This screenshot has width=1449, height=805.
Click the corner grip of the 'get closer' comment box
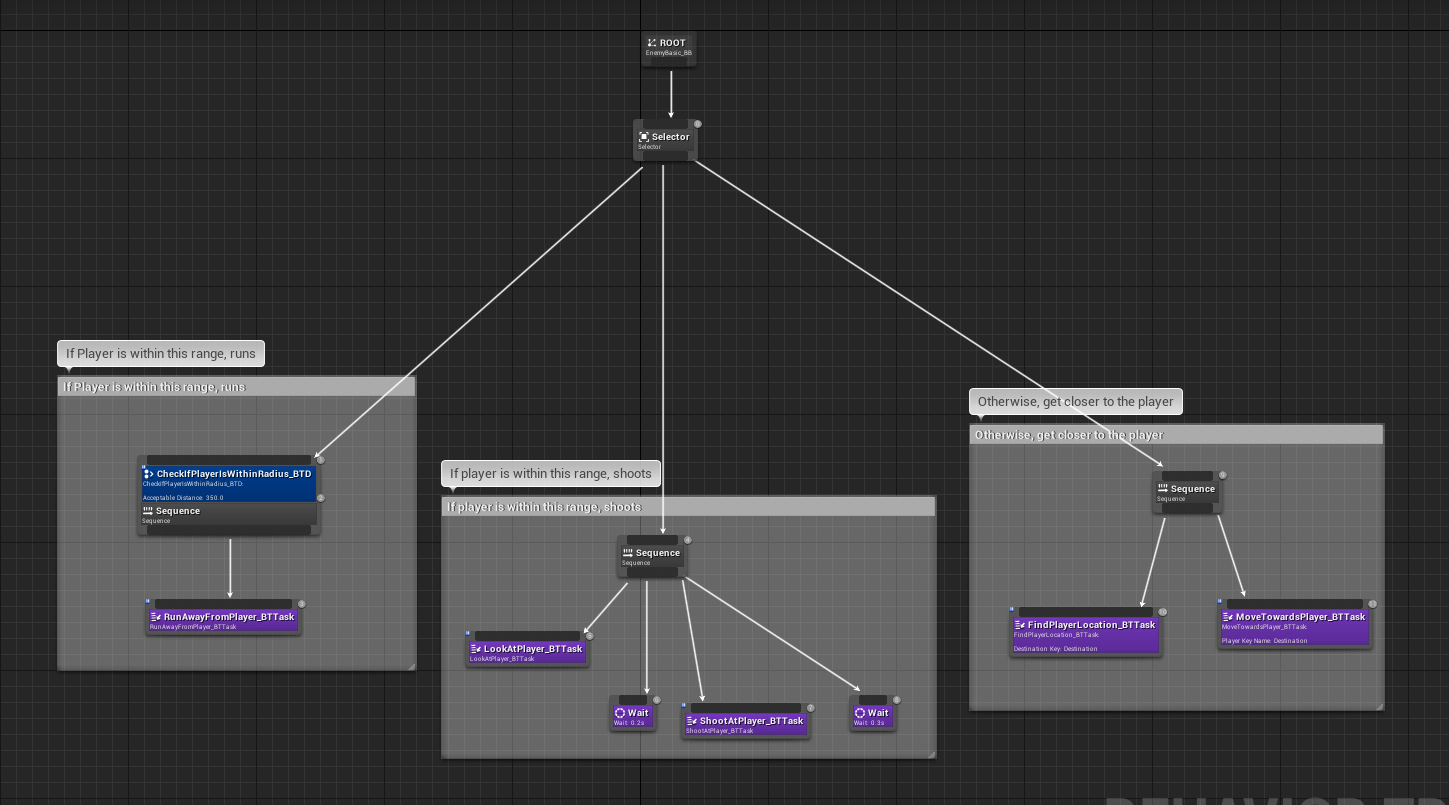point(1379,705)
